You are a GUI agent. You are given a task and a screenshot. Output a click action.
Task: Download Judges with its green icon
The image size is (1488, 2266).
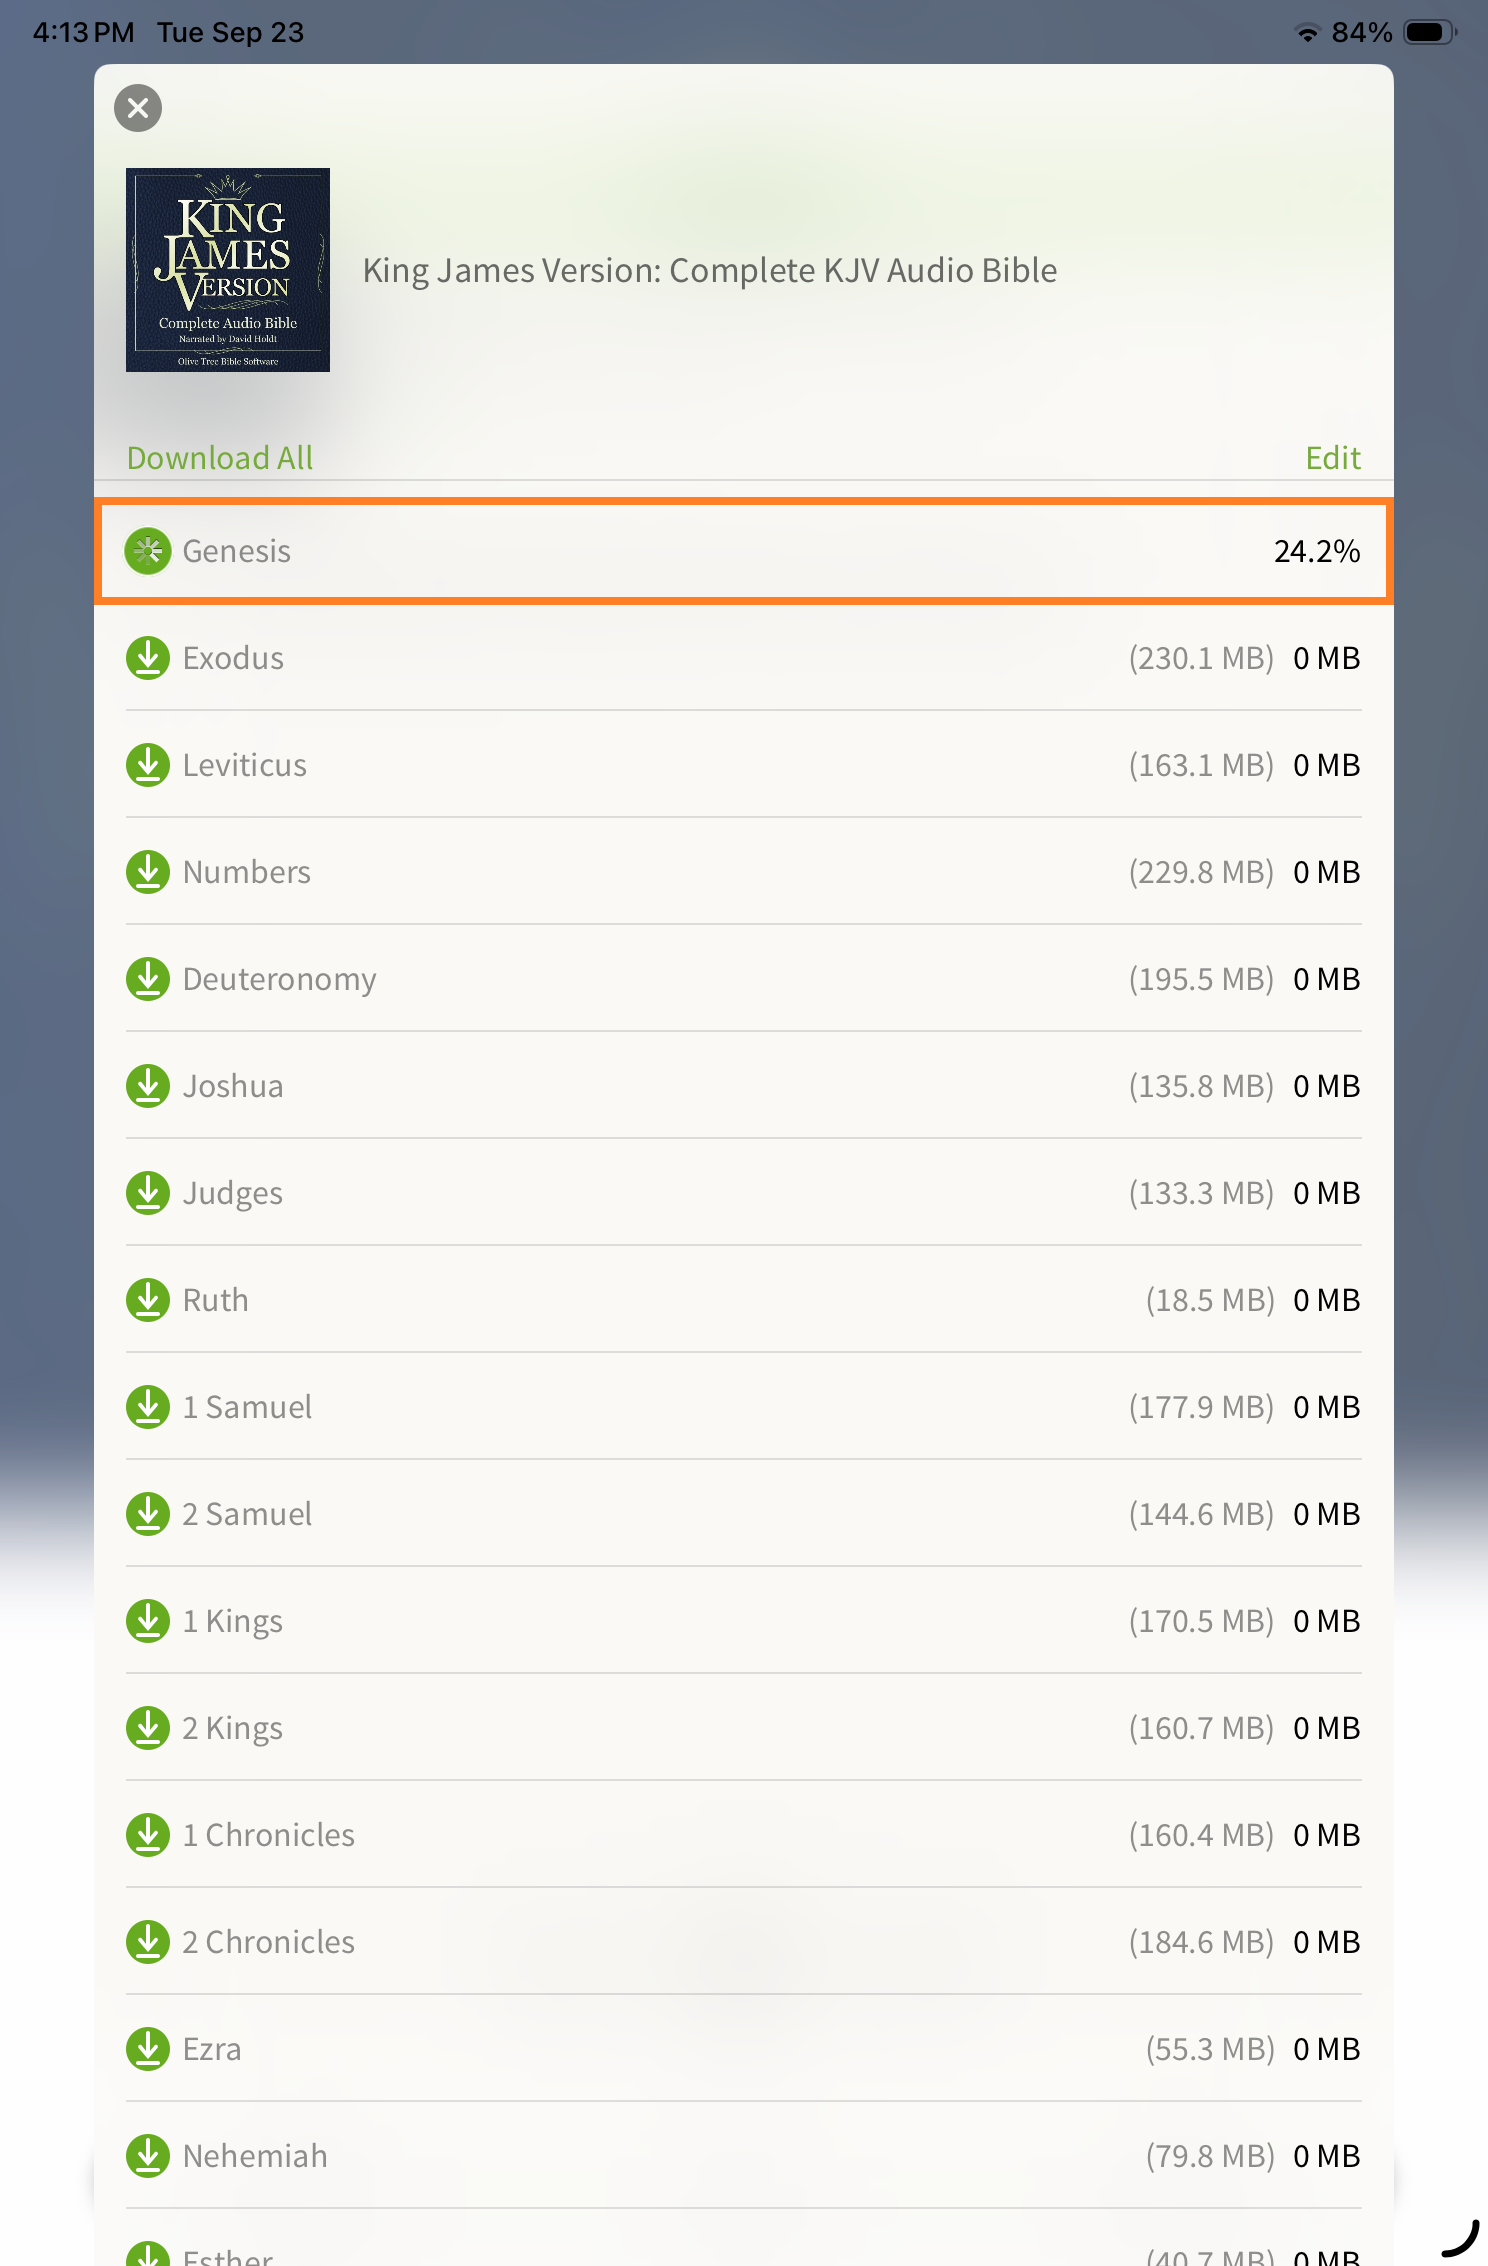point(148,1193)
